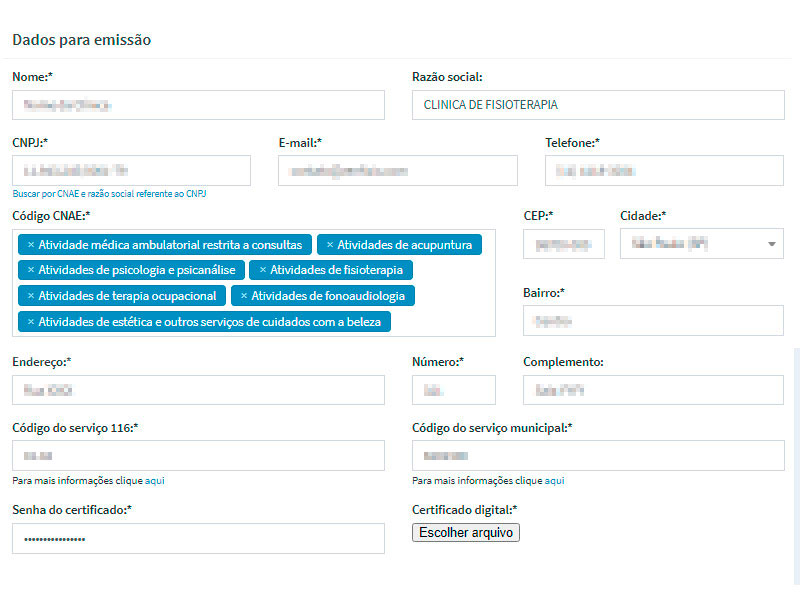Focus the E-mail input field
Screen dimensions: 800x600
tap(397, 171)
